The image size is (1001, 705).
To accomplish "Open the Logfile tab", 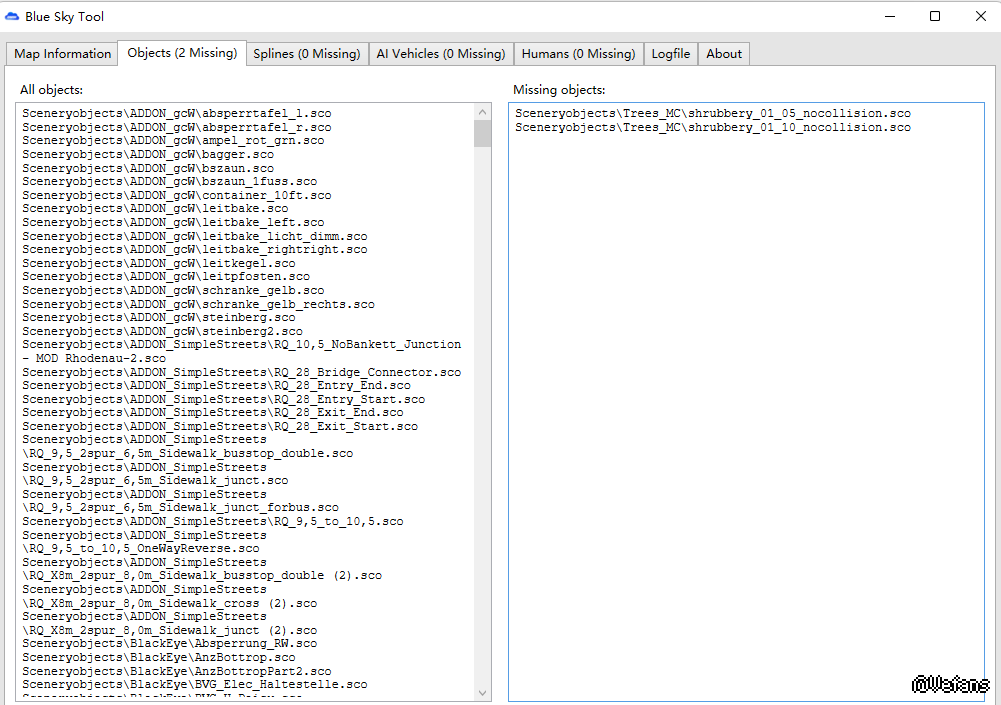I will click(x=671, y=54).
